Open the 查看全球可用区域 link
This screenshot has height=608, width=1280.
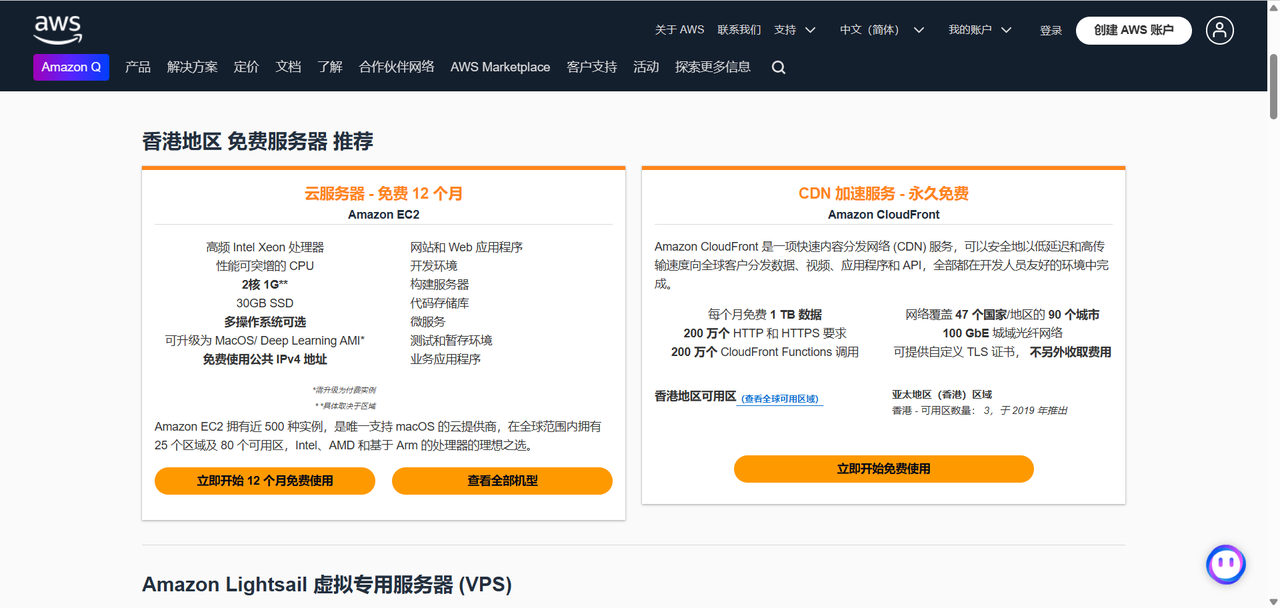pyautogui.click(x=780, y=399)
